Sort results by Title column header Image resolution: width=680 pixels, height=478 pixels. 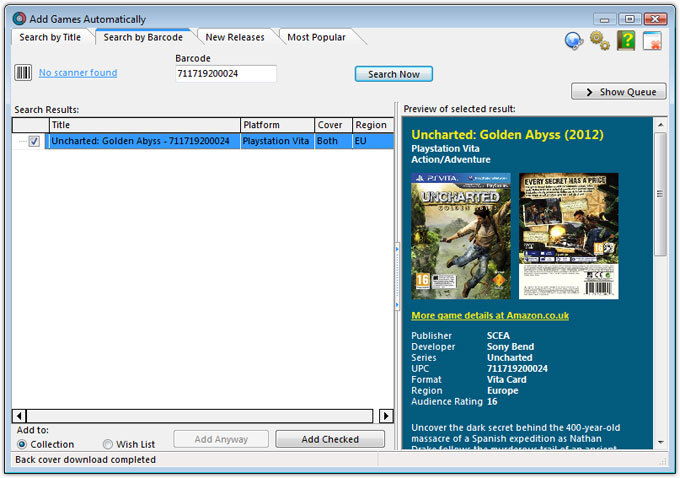(144, 125)
